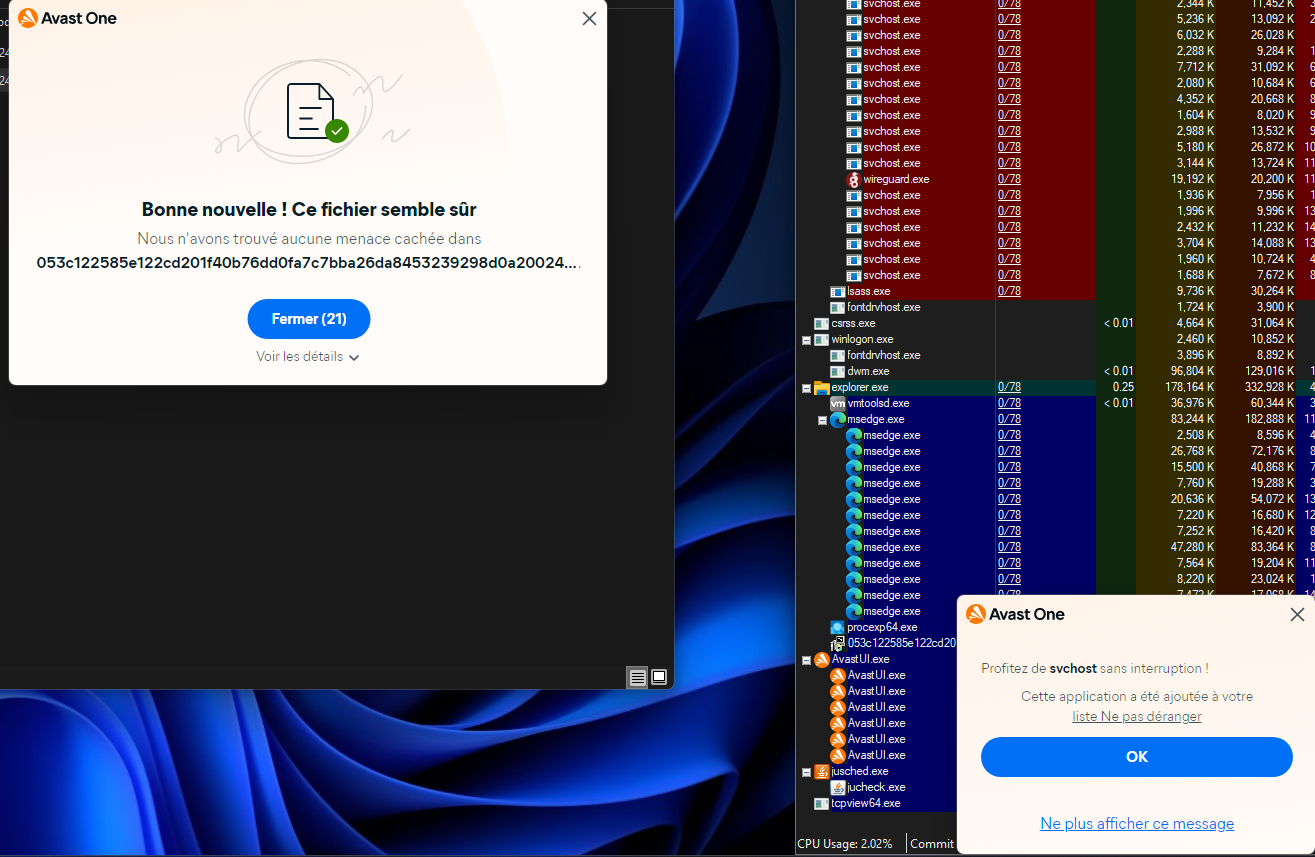This screenshot has height=857, width=1315.
Task: Click the Fermer (21) button
Action: click(309, 319)
